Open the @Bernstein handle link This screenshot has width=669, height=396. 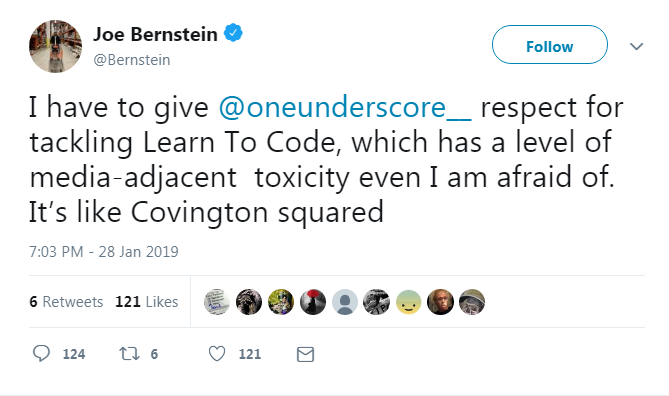[x=132, y=60]
